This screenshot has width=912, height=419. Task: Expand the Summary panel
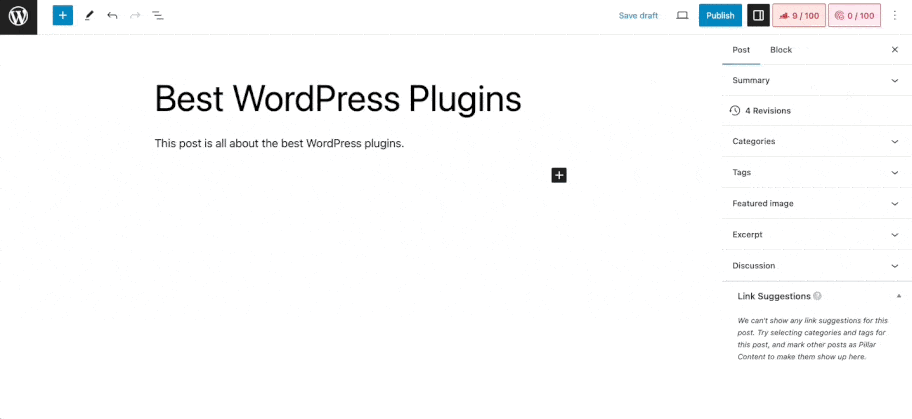[x=815, y=80]
